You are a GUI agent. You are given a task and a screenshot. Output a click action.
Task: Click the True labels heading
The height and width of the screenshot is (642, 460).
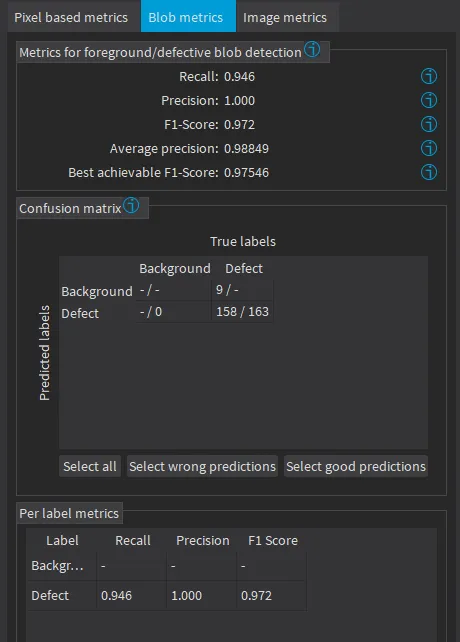click(x=243, y=242)
